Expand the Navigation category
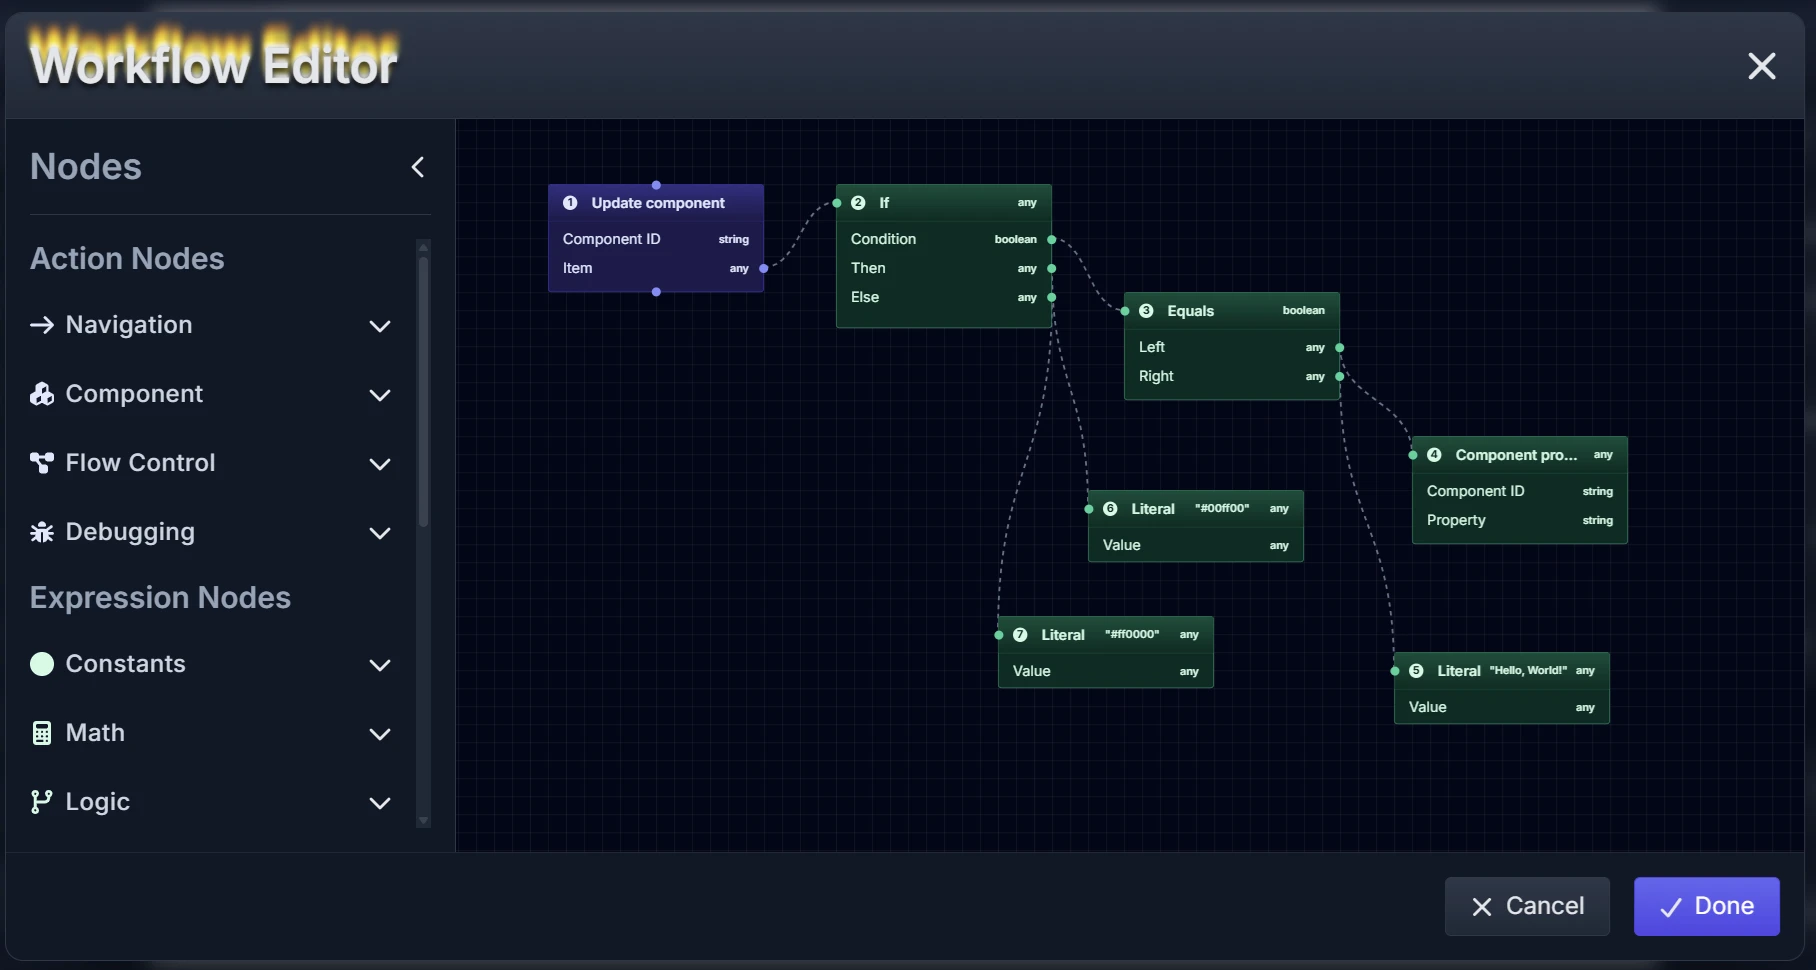This screenshot has width=1816, height=970. click(380, 326)
